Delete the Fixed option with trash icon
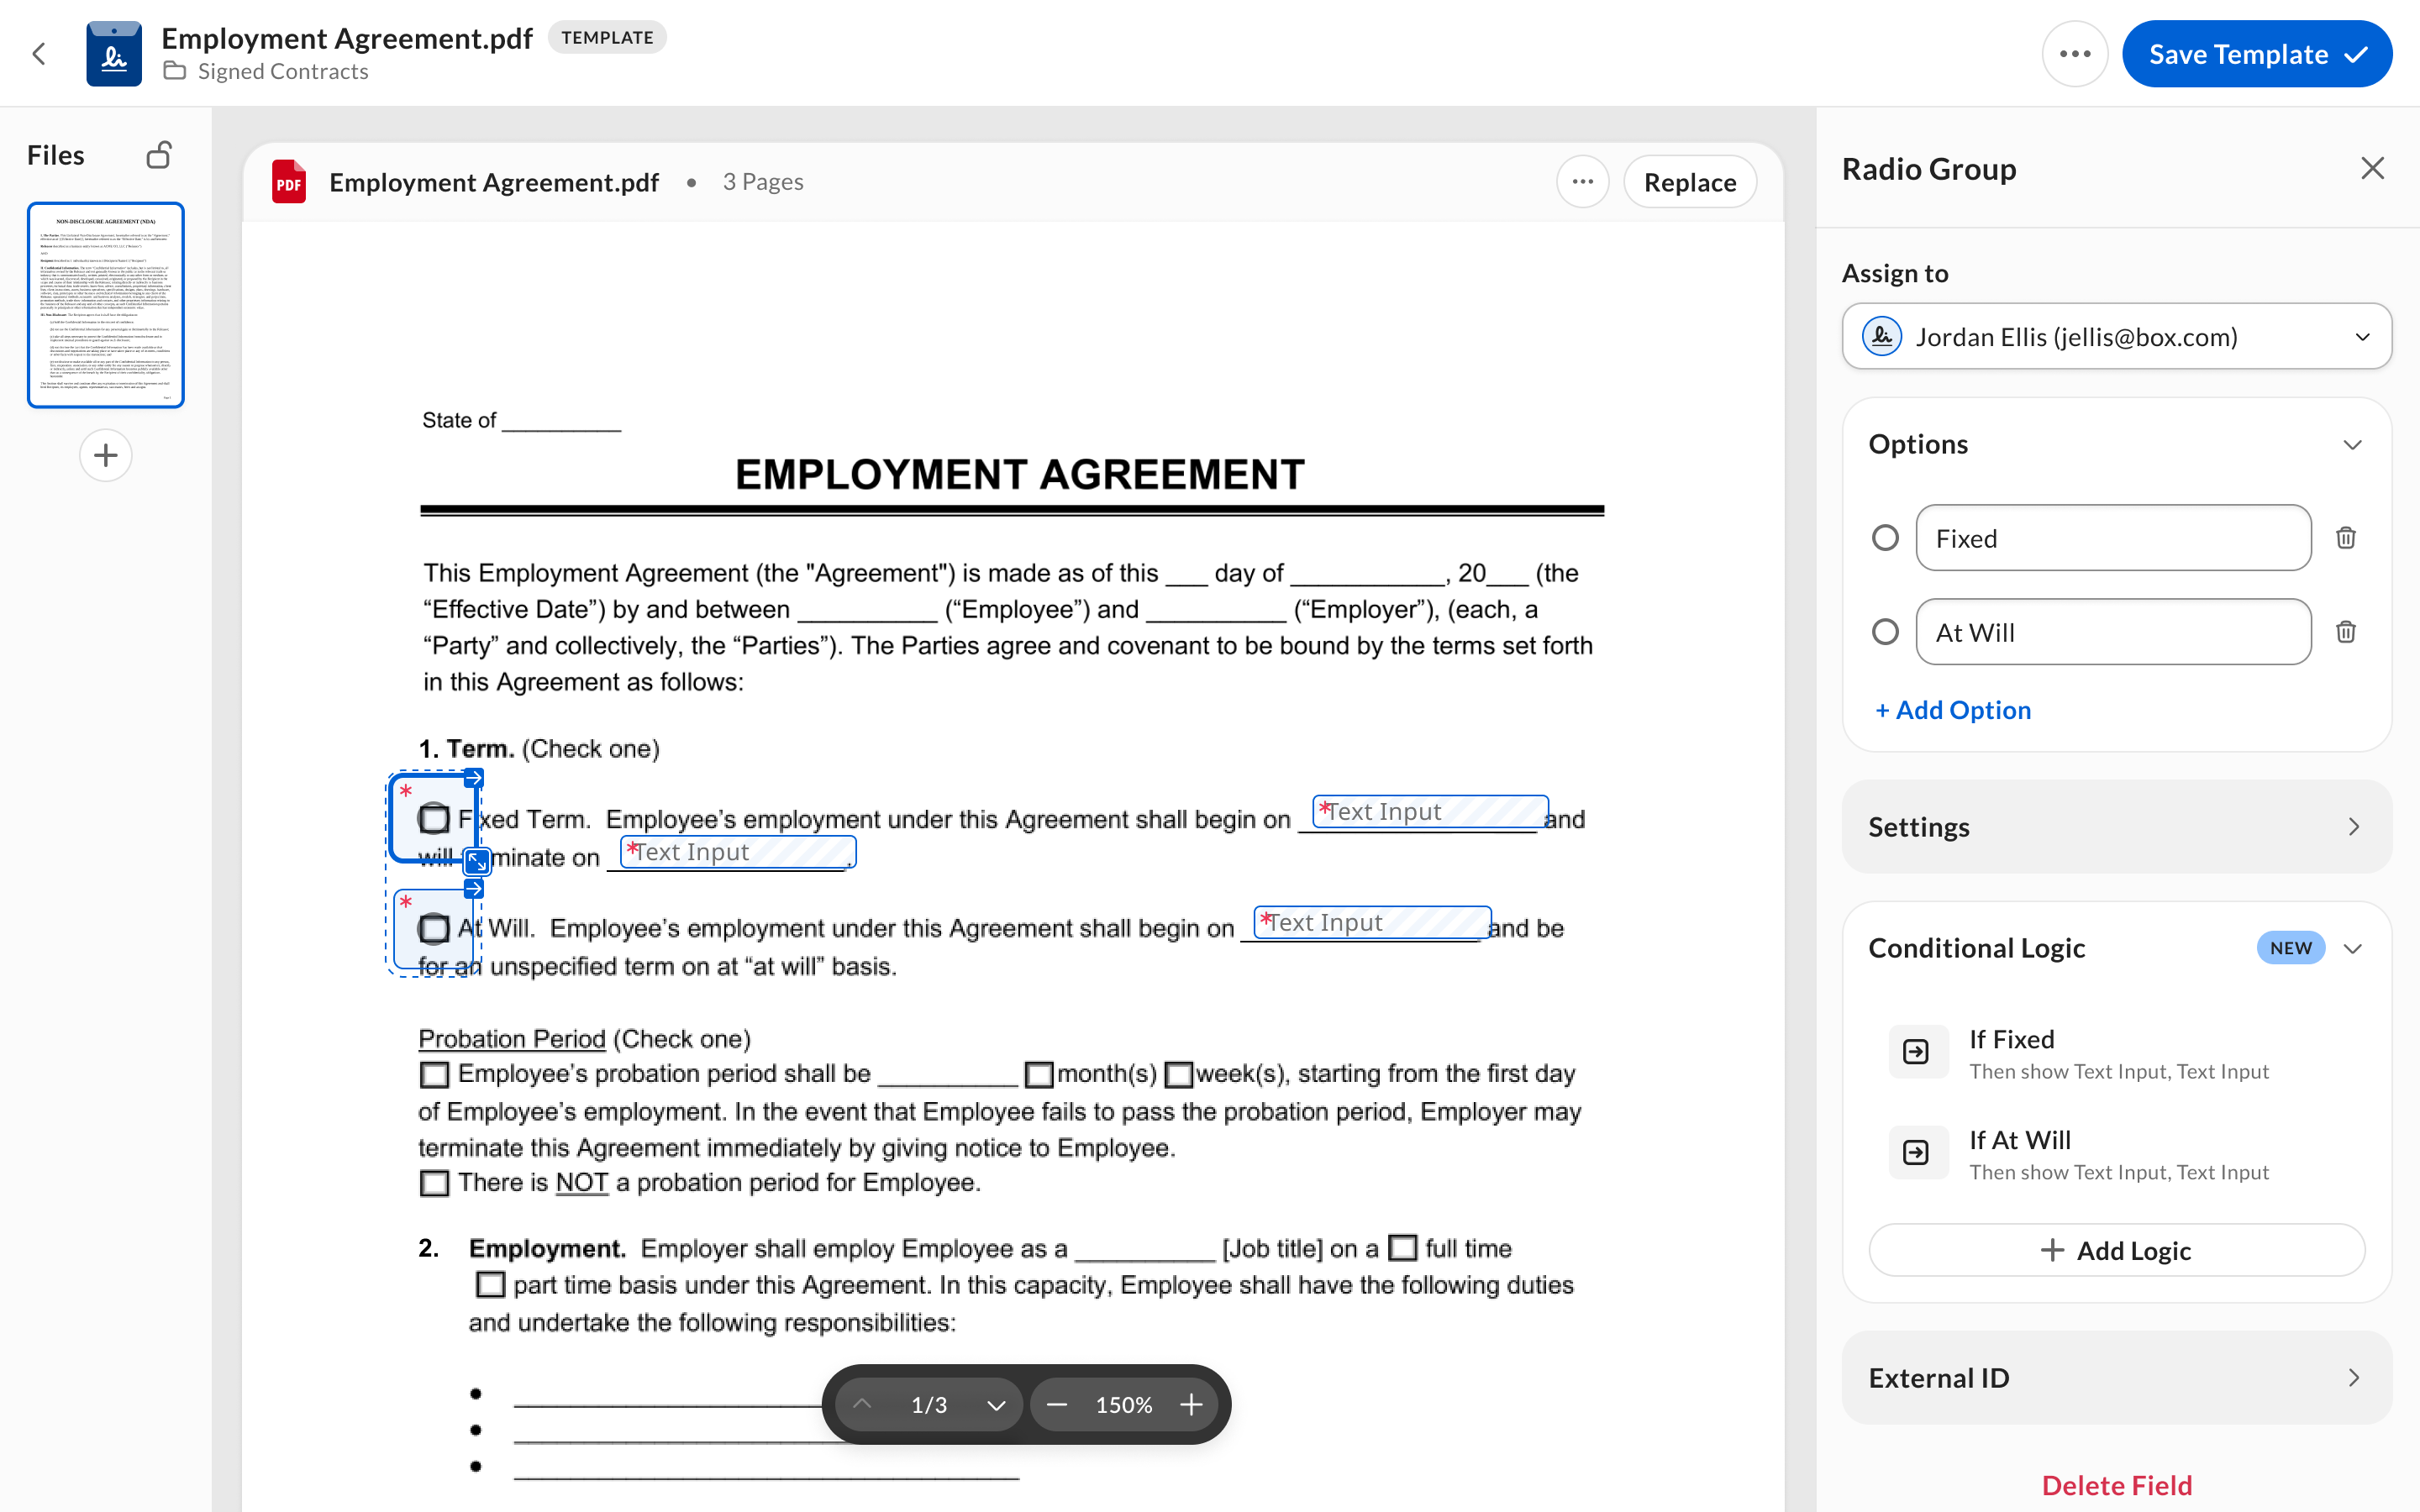Image resolution: width=2420 pixels, height=1512 pixels. (2345, 538)
